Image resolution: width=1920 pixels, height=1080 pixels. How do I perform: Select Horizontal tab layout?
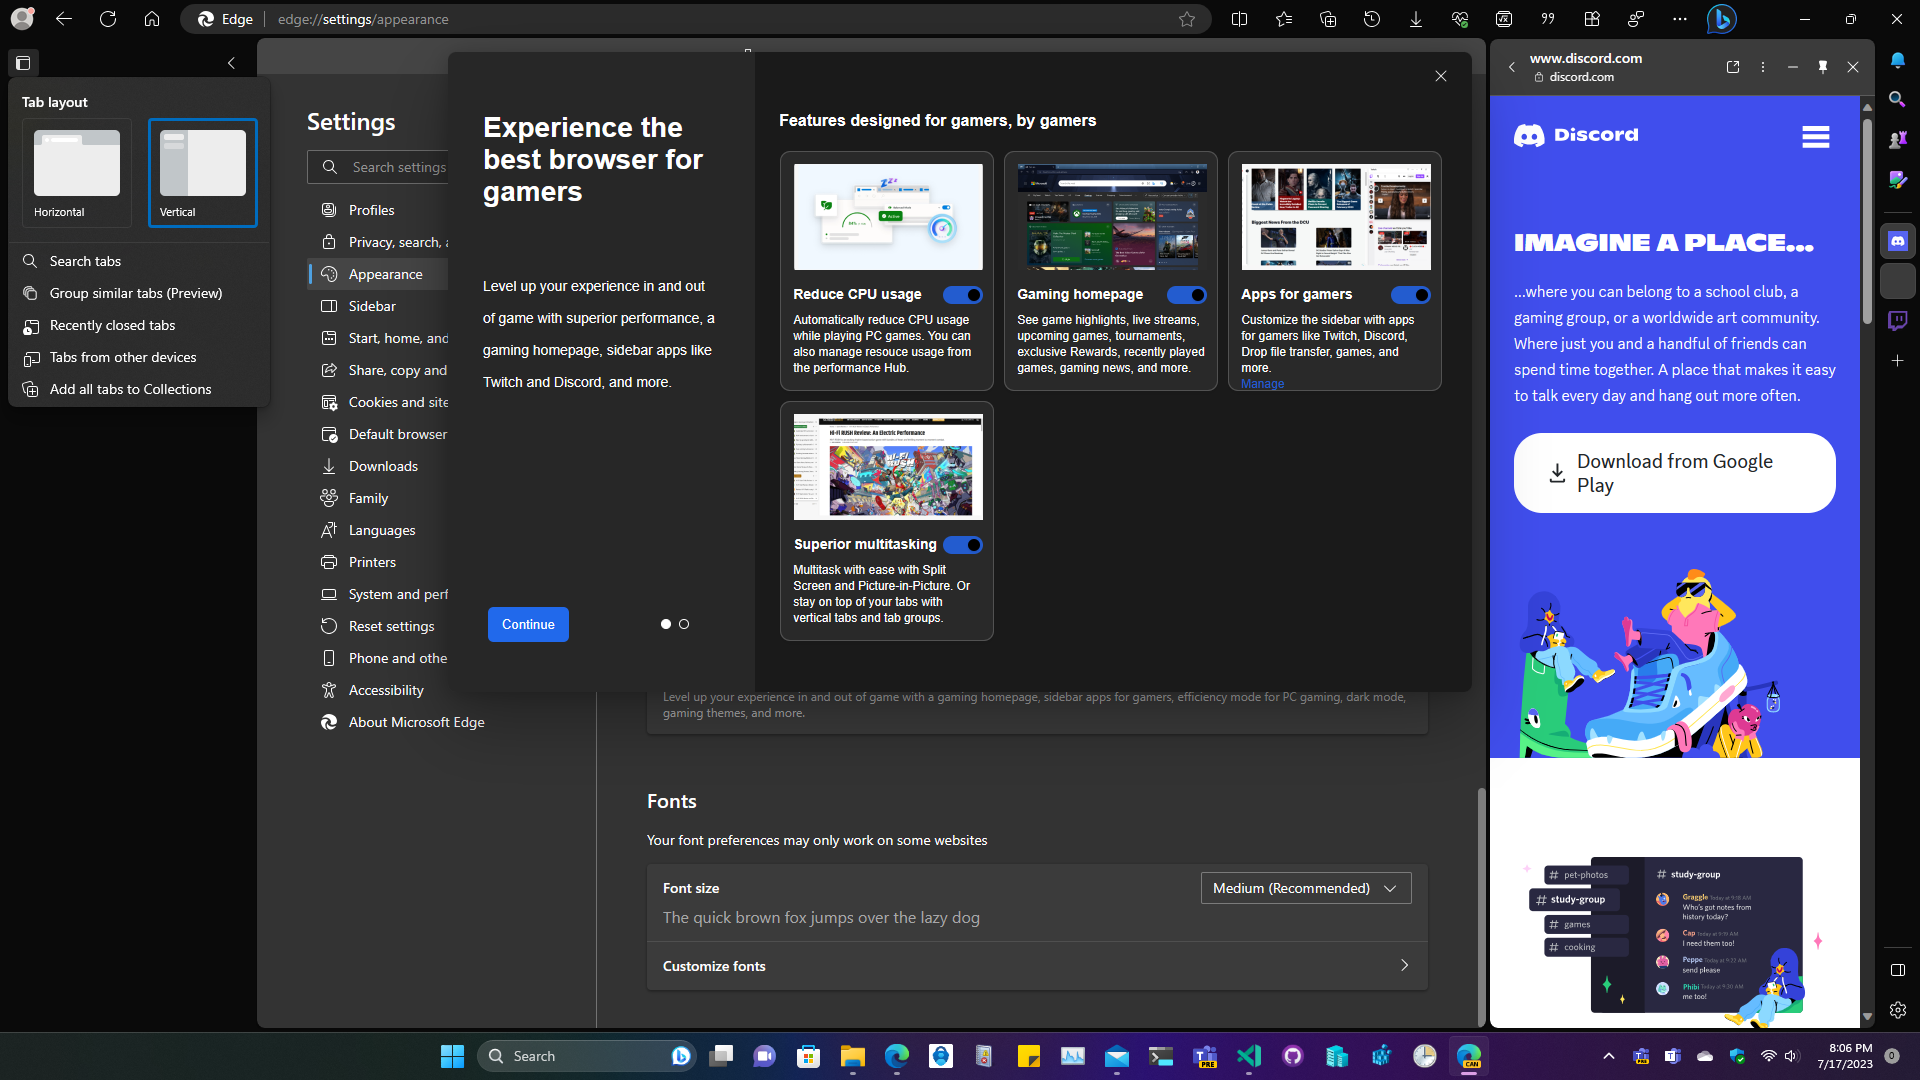pyautogui.click(x=77, y=172)
